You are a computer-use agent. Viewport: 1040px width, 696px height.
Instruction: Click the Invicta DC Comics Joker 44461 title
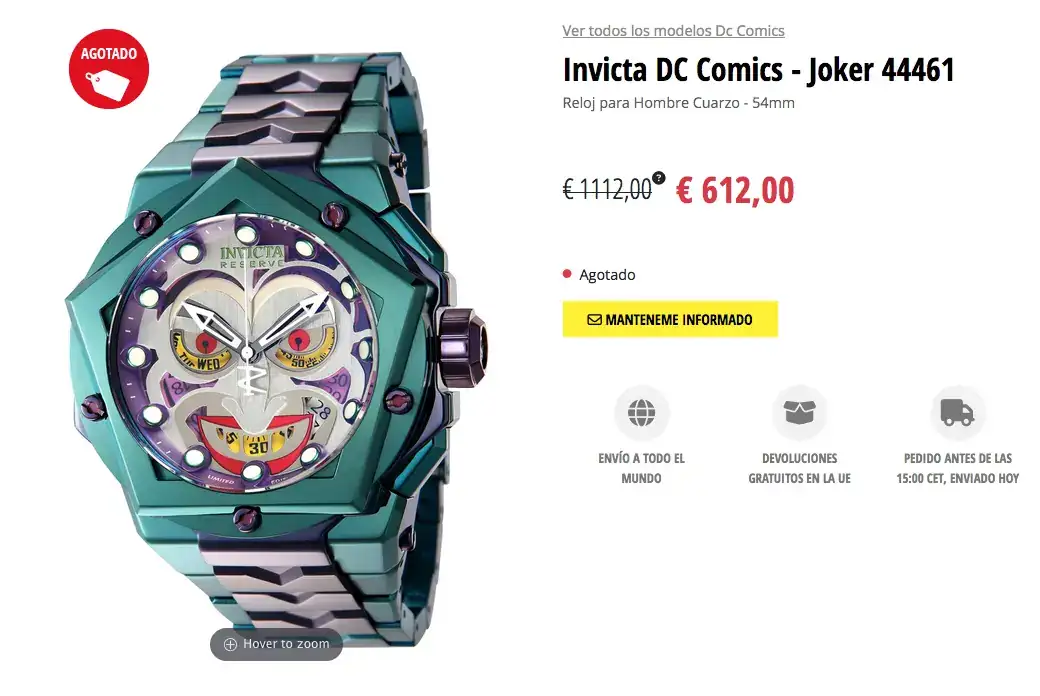[x=758, y=70]
